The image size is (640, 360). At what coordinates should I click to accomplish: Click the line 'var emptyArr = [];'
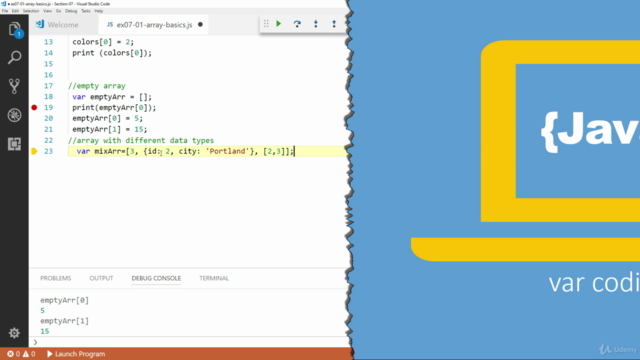coord(112,97)
